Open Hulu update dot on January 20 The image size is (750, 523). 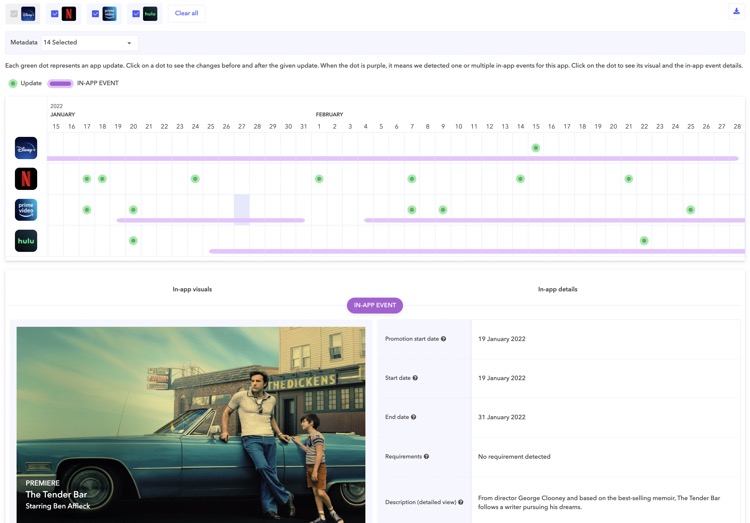click(133, 241)
